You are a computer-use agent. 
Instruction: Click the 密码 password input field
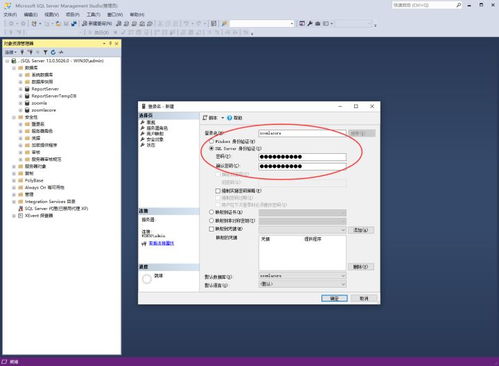(302, 157)
